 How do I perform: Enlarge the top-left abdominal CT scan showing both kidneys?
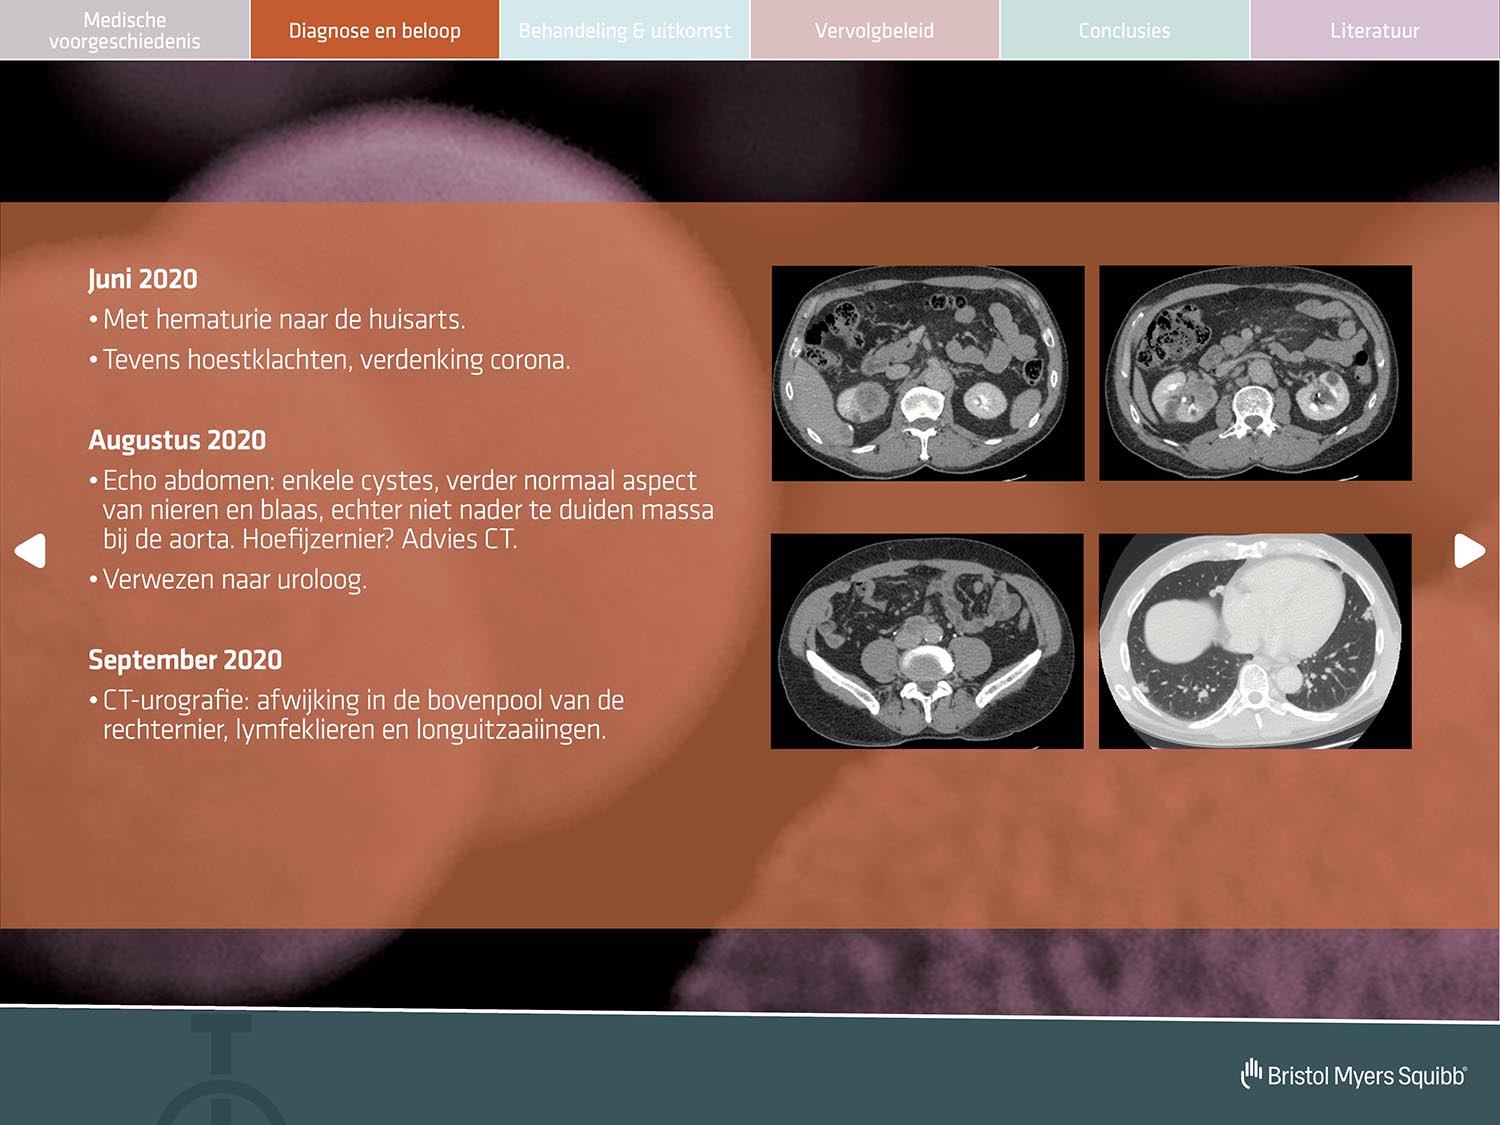[x=928, y=373]
